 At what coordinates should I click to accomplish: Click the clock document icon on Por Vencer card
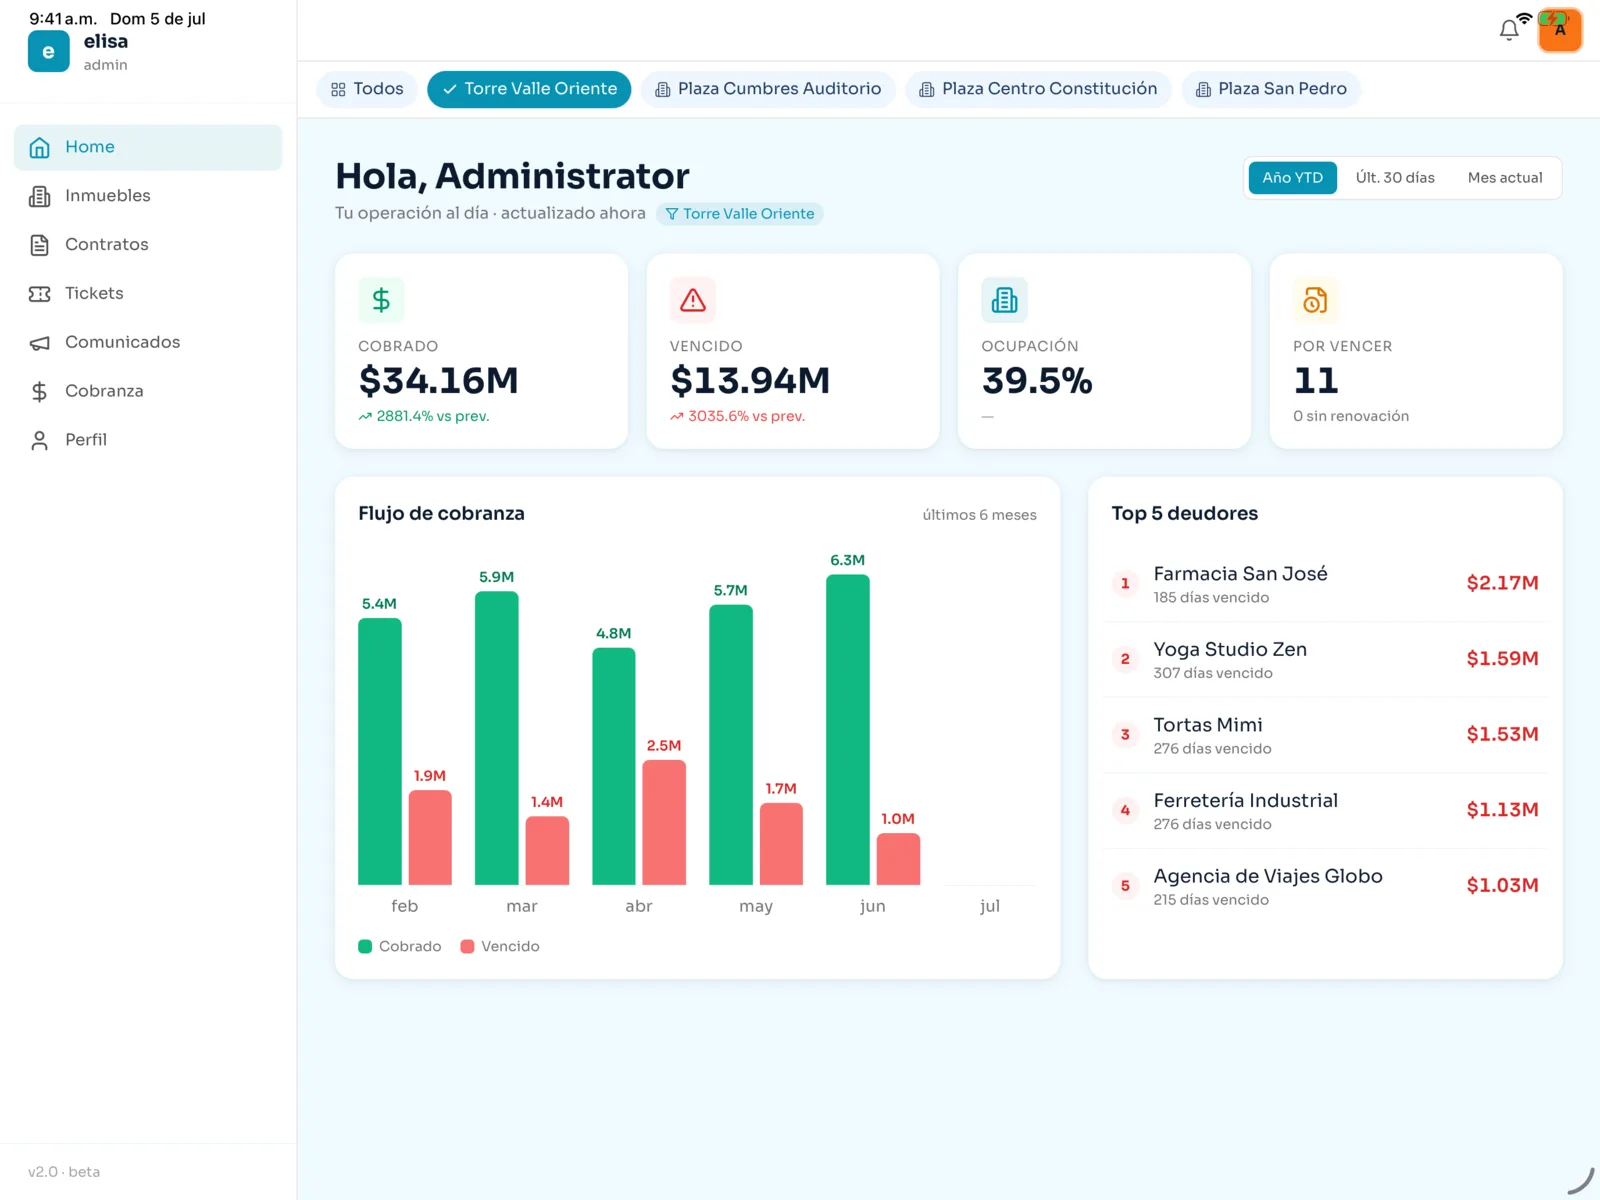click(1316, 300)
